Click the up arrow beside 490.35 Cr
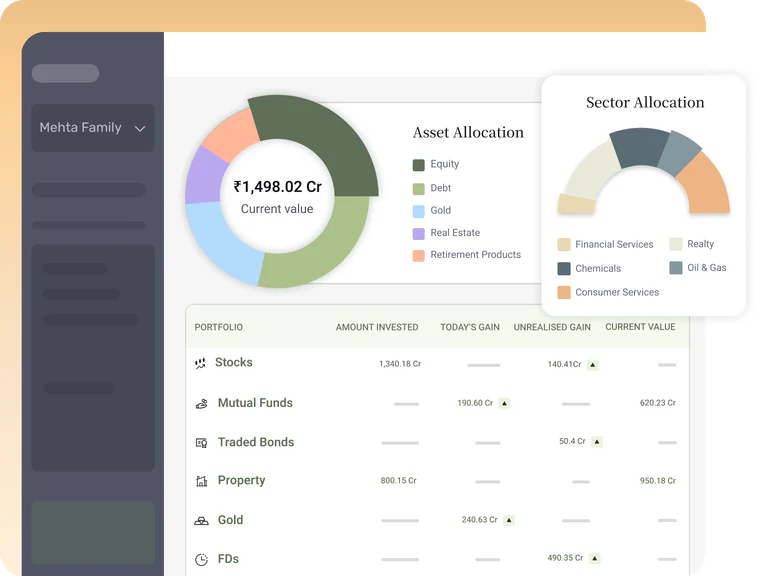 tap(594, 558)
